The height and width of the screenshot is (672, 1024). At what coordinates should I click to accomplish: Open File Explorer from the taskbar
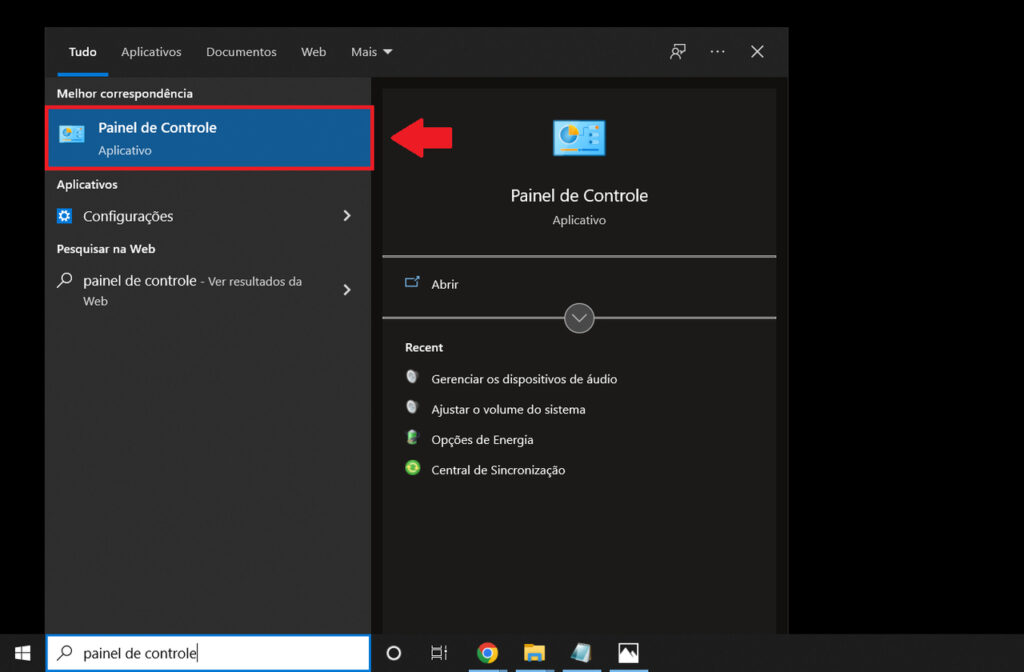click(x=534, y=652)
